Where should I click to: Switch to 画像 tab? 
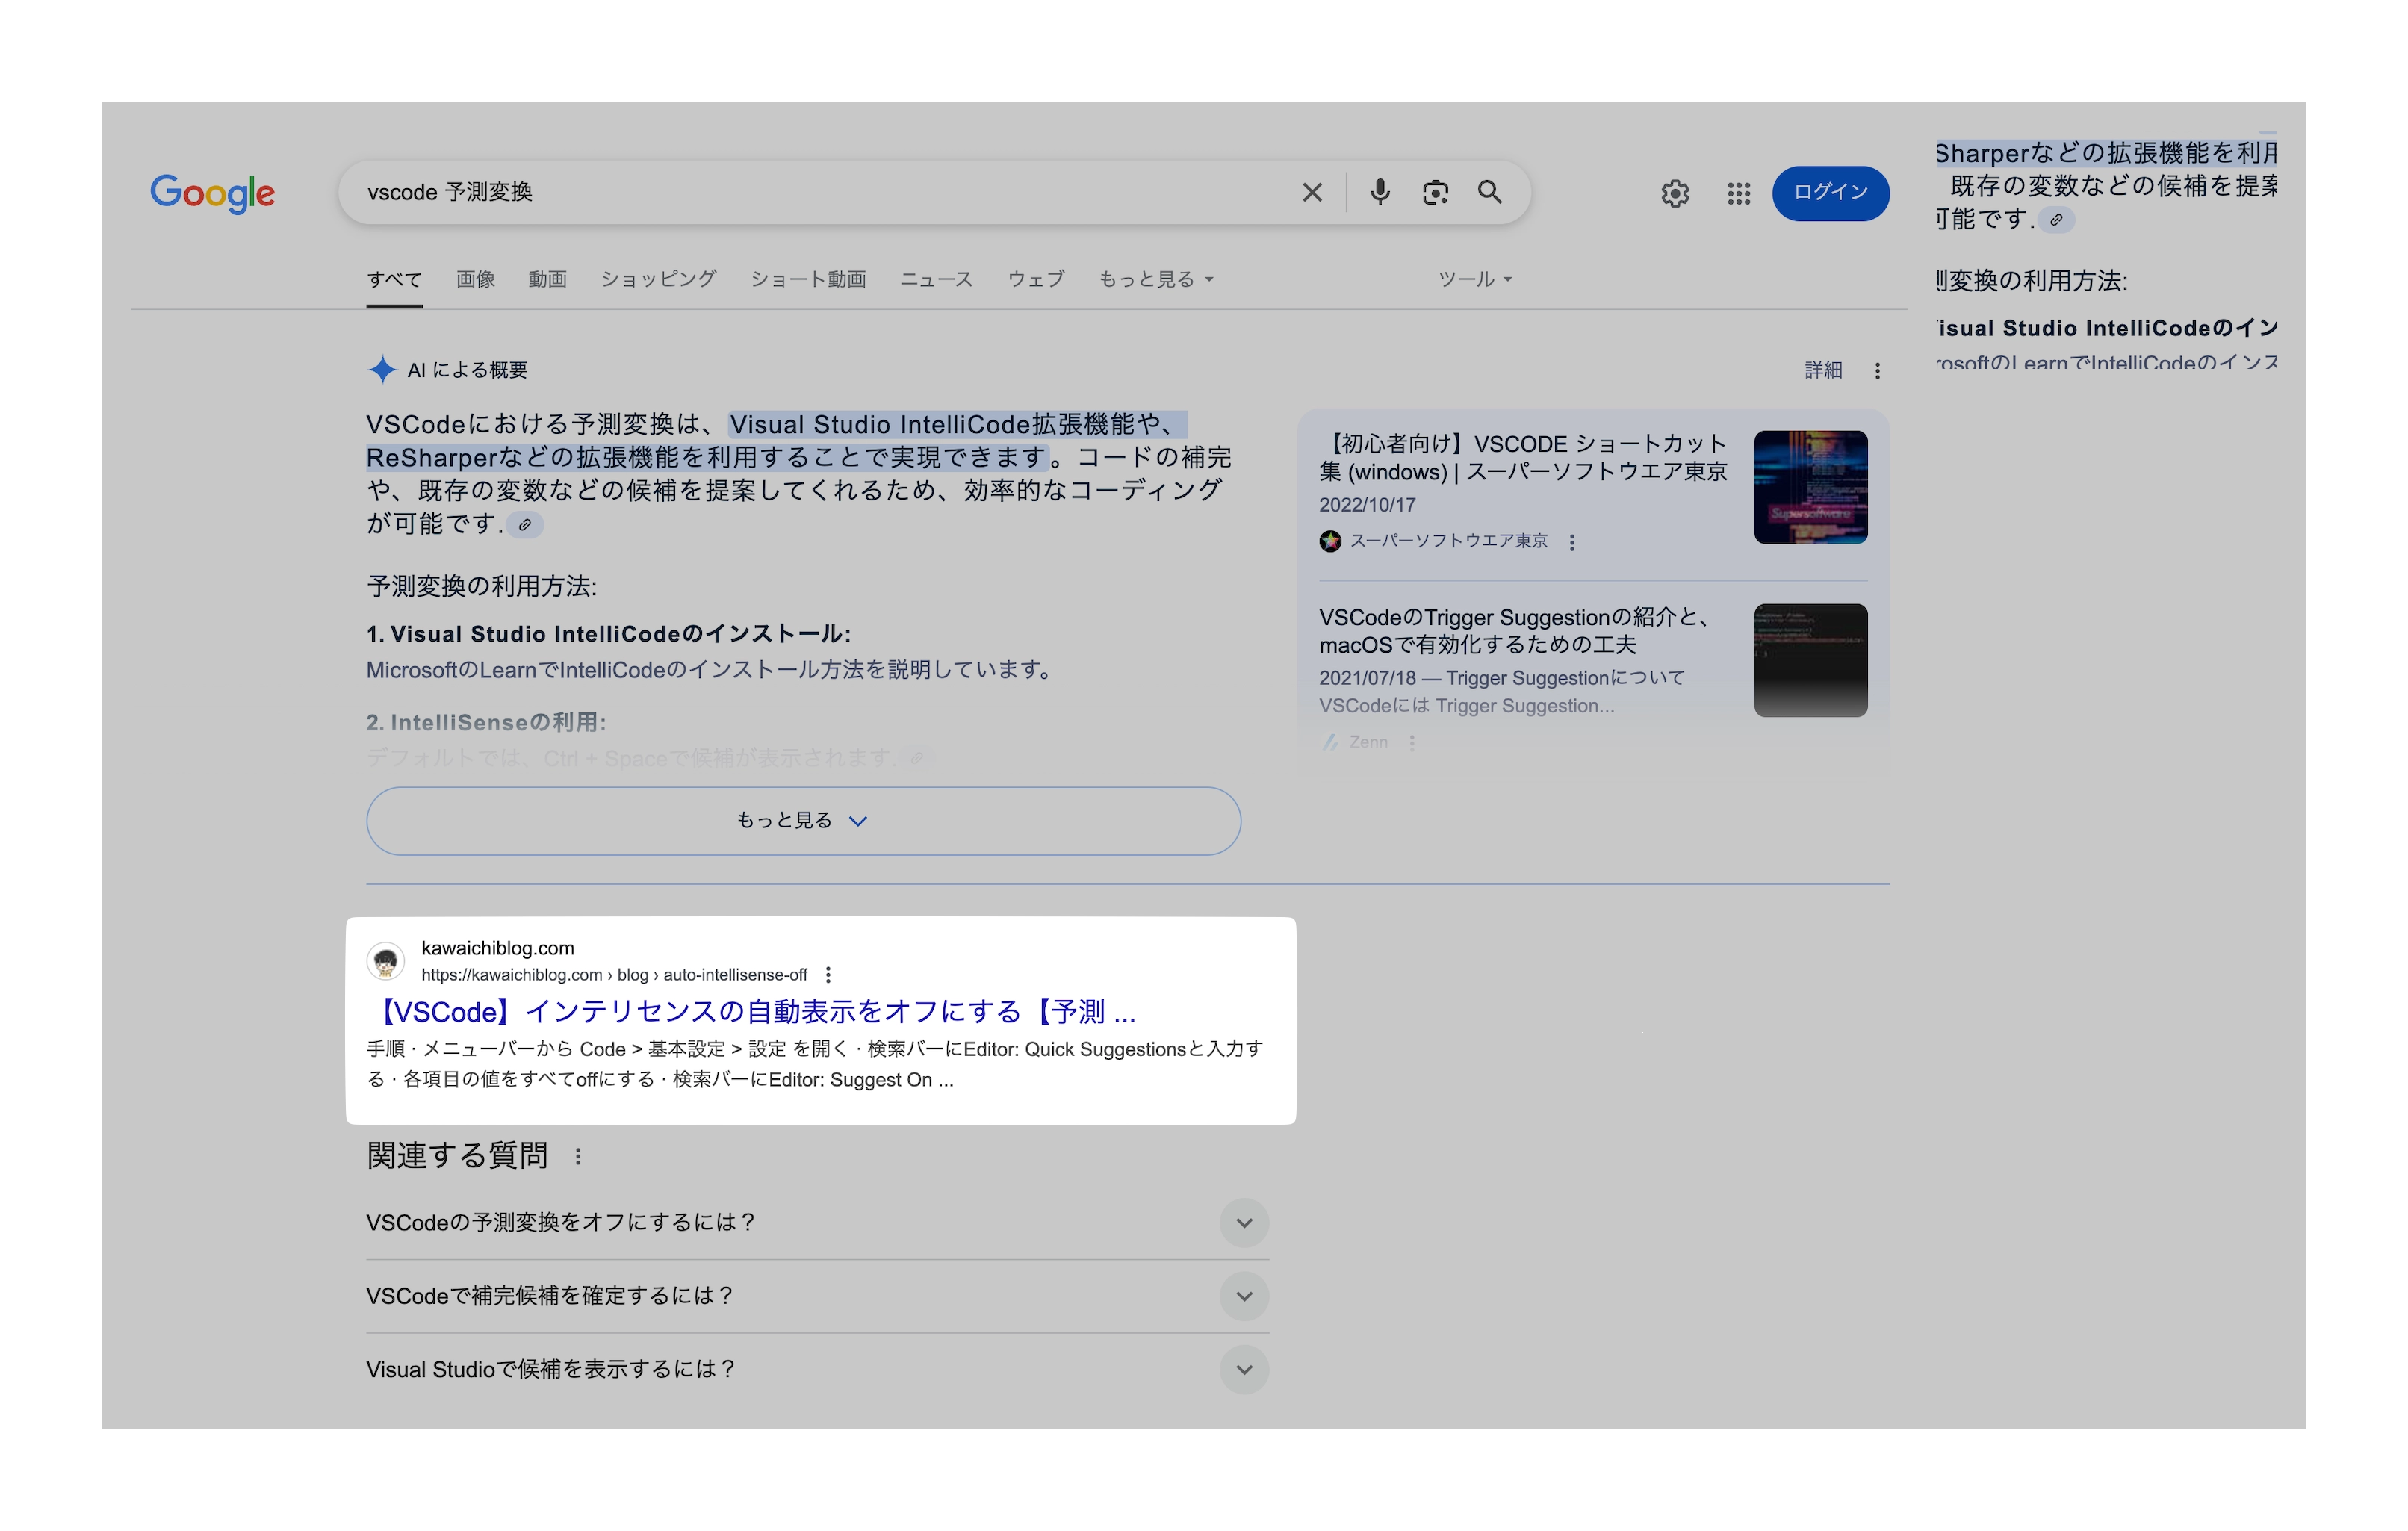475,279
